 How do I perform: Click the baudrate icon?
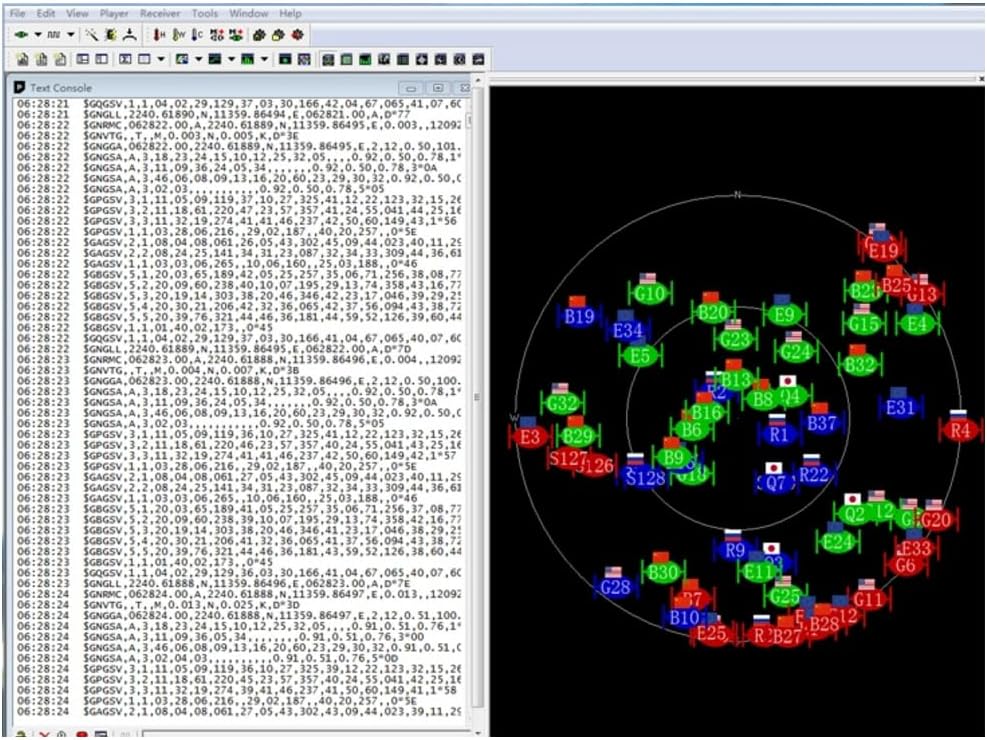pos(54,35)
